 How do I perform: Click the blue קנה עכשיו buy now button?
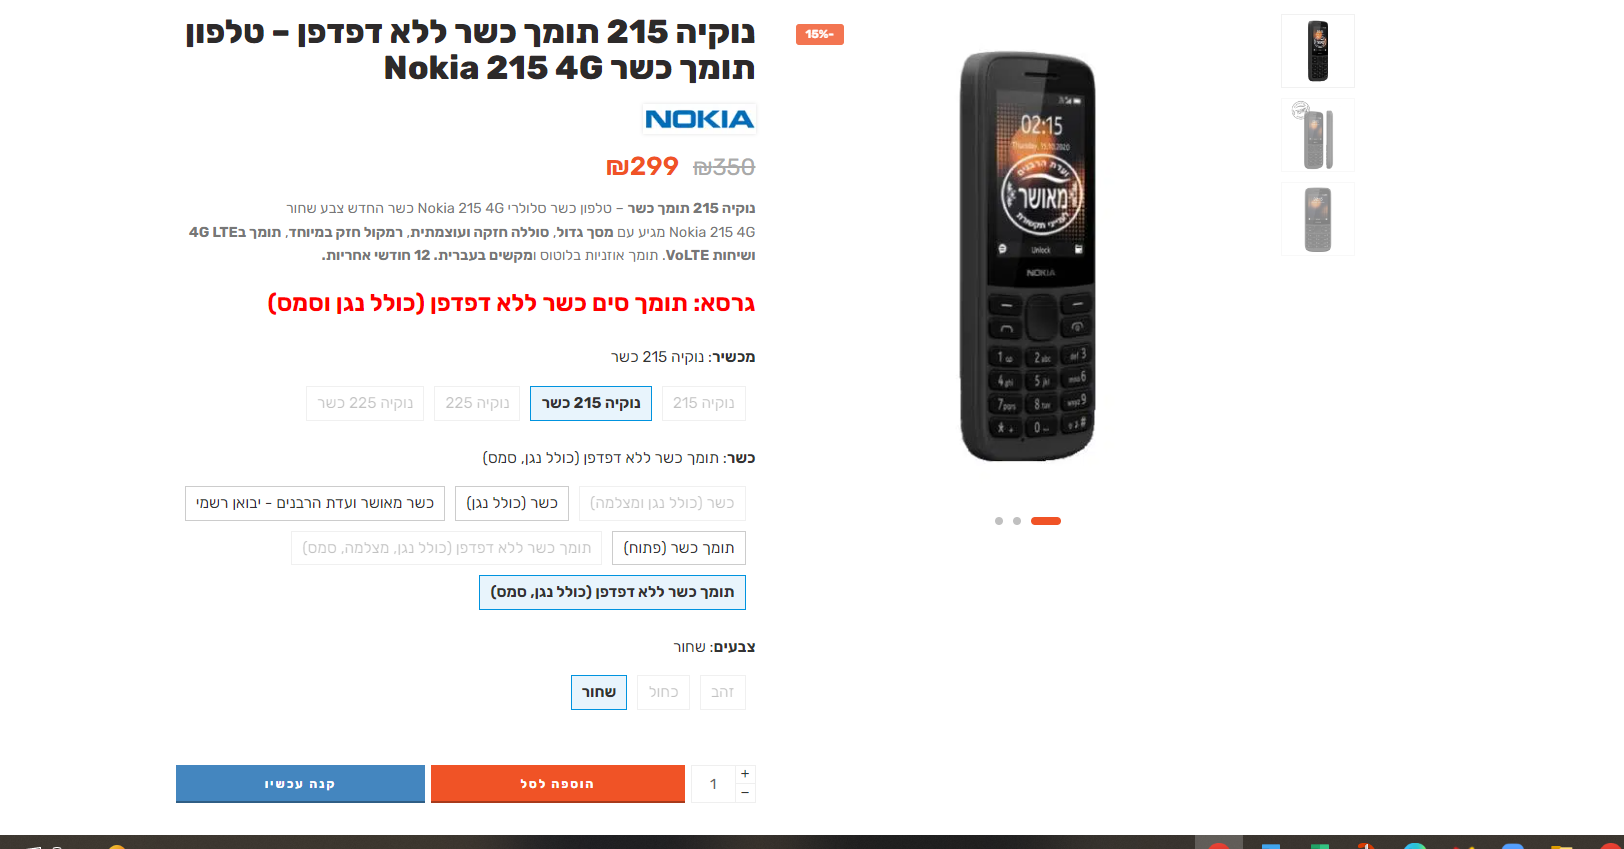[x=300, y=784]
